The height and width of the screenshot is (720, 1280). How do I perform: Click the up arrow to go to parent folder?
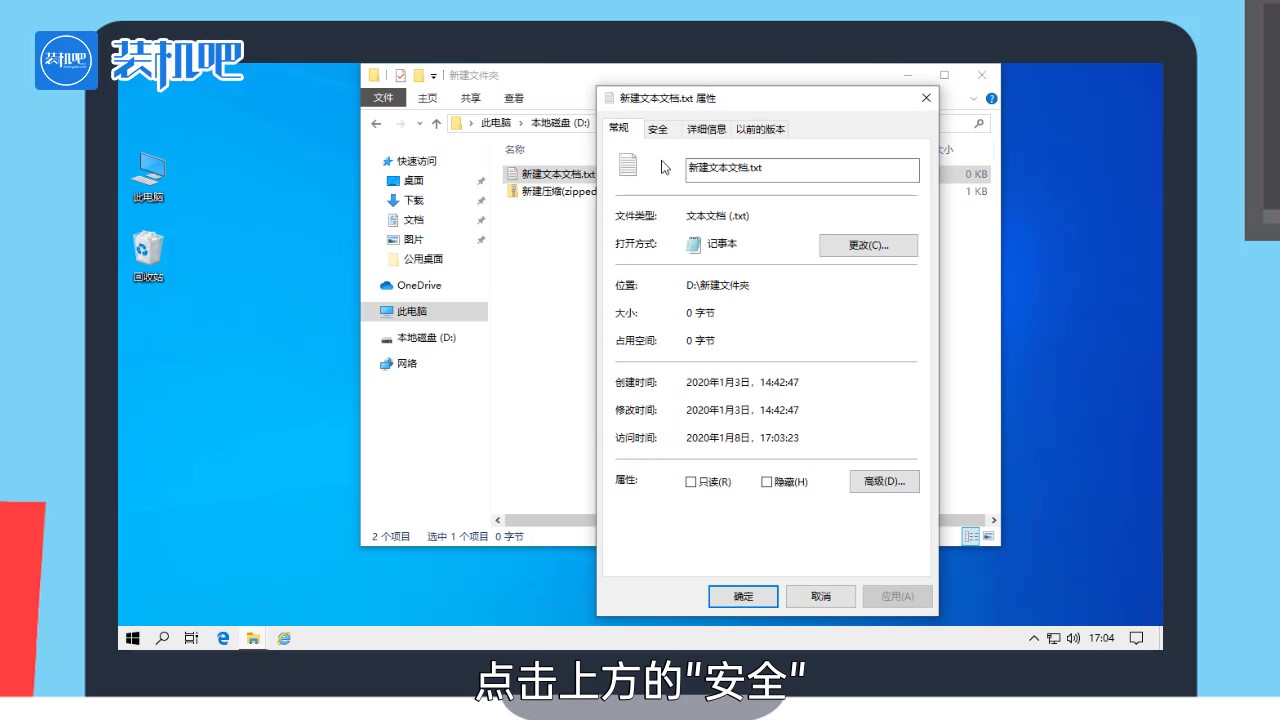pyautogui.click(x=437, y=122)
